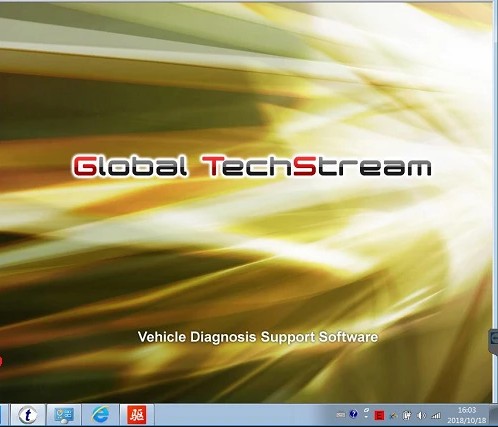Click the Vehicle Diagnosis Support Software text
This screenshot has height=427, width=498.
[258, 337]
